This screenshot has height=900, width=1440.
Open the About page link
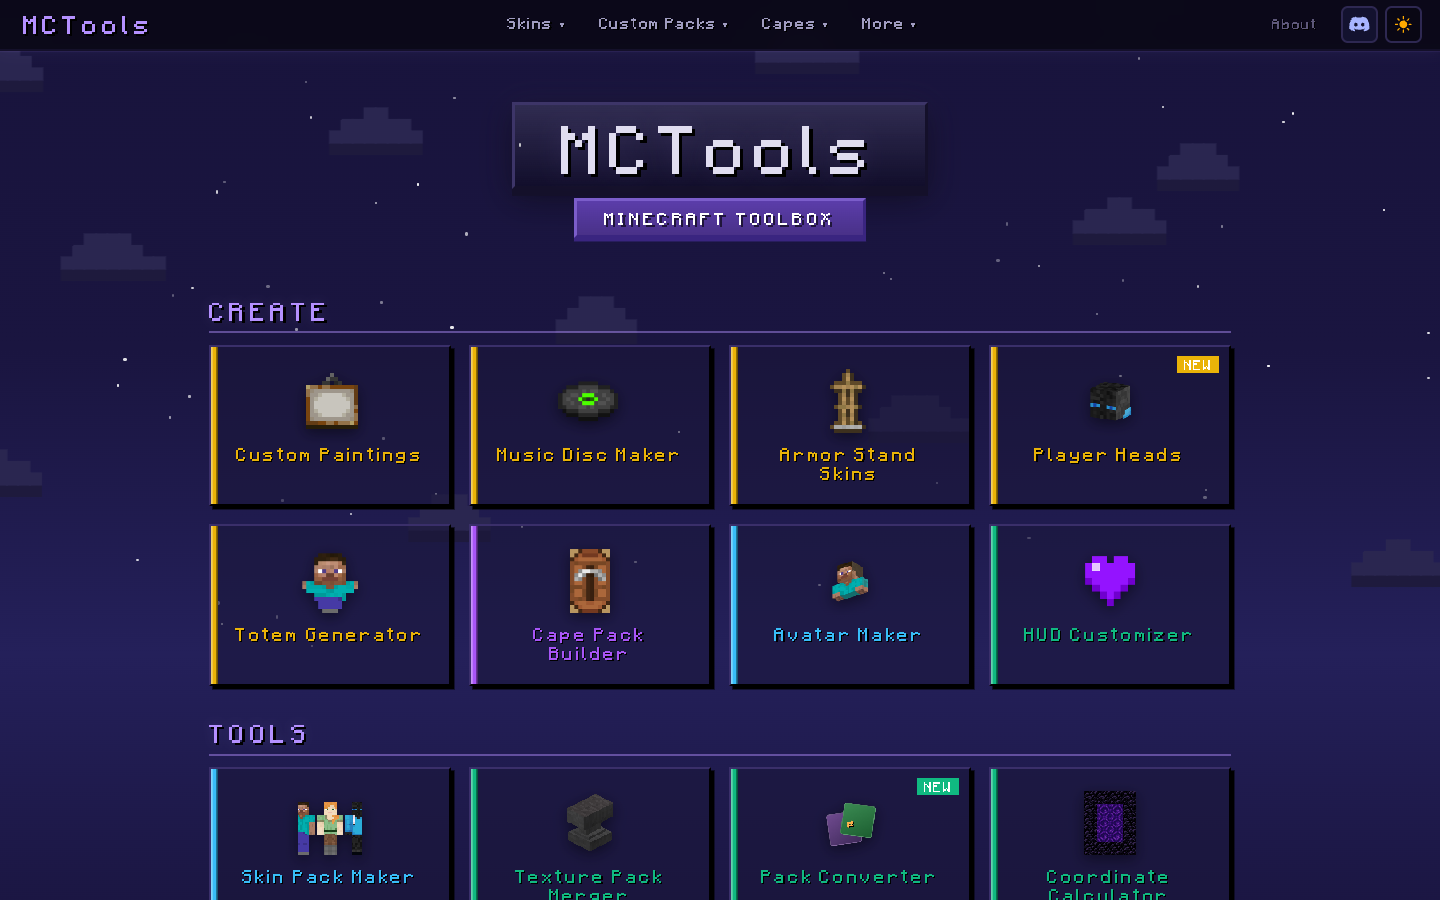tap(1293, 24)
